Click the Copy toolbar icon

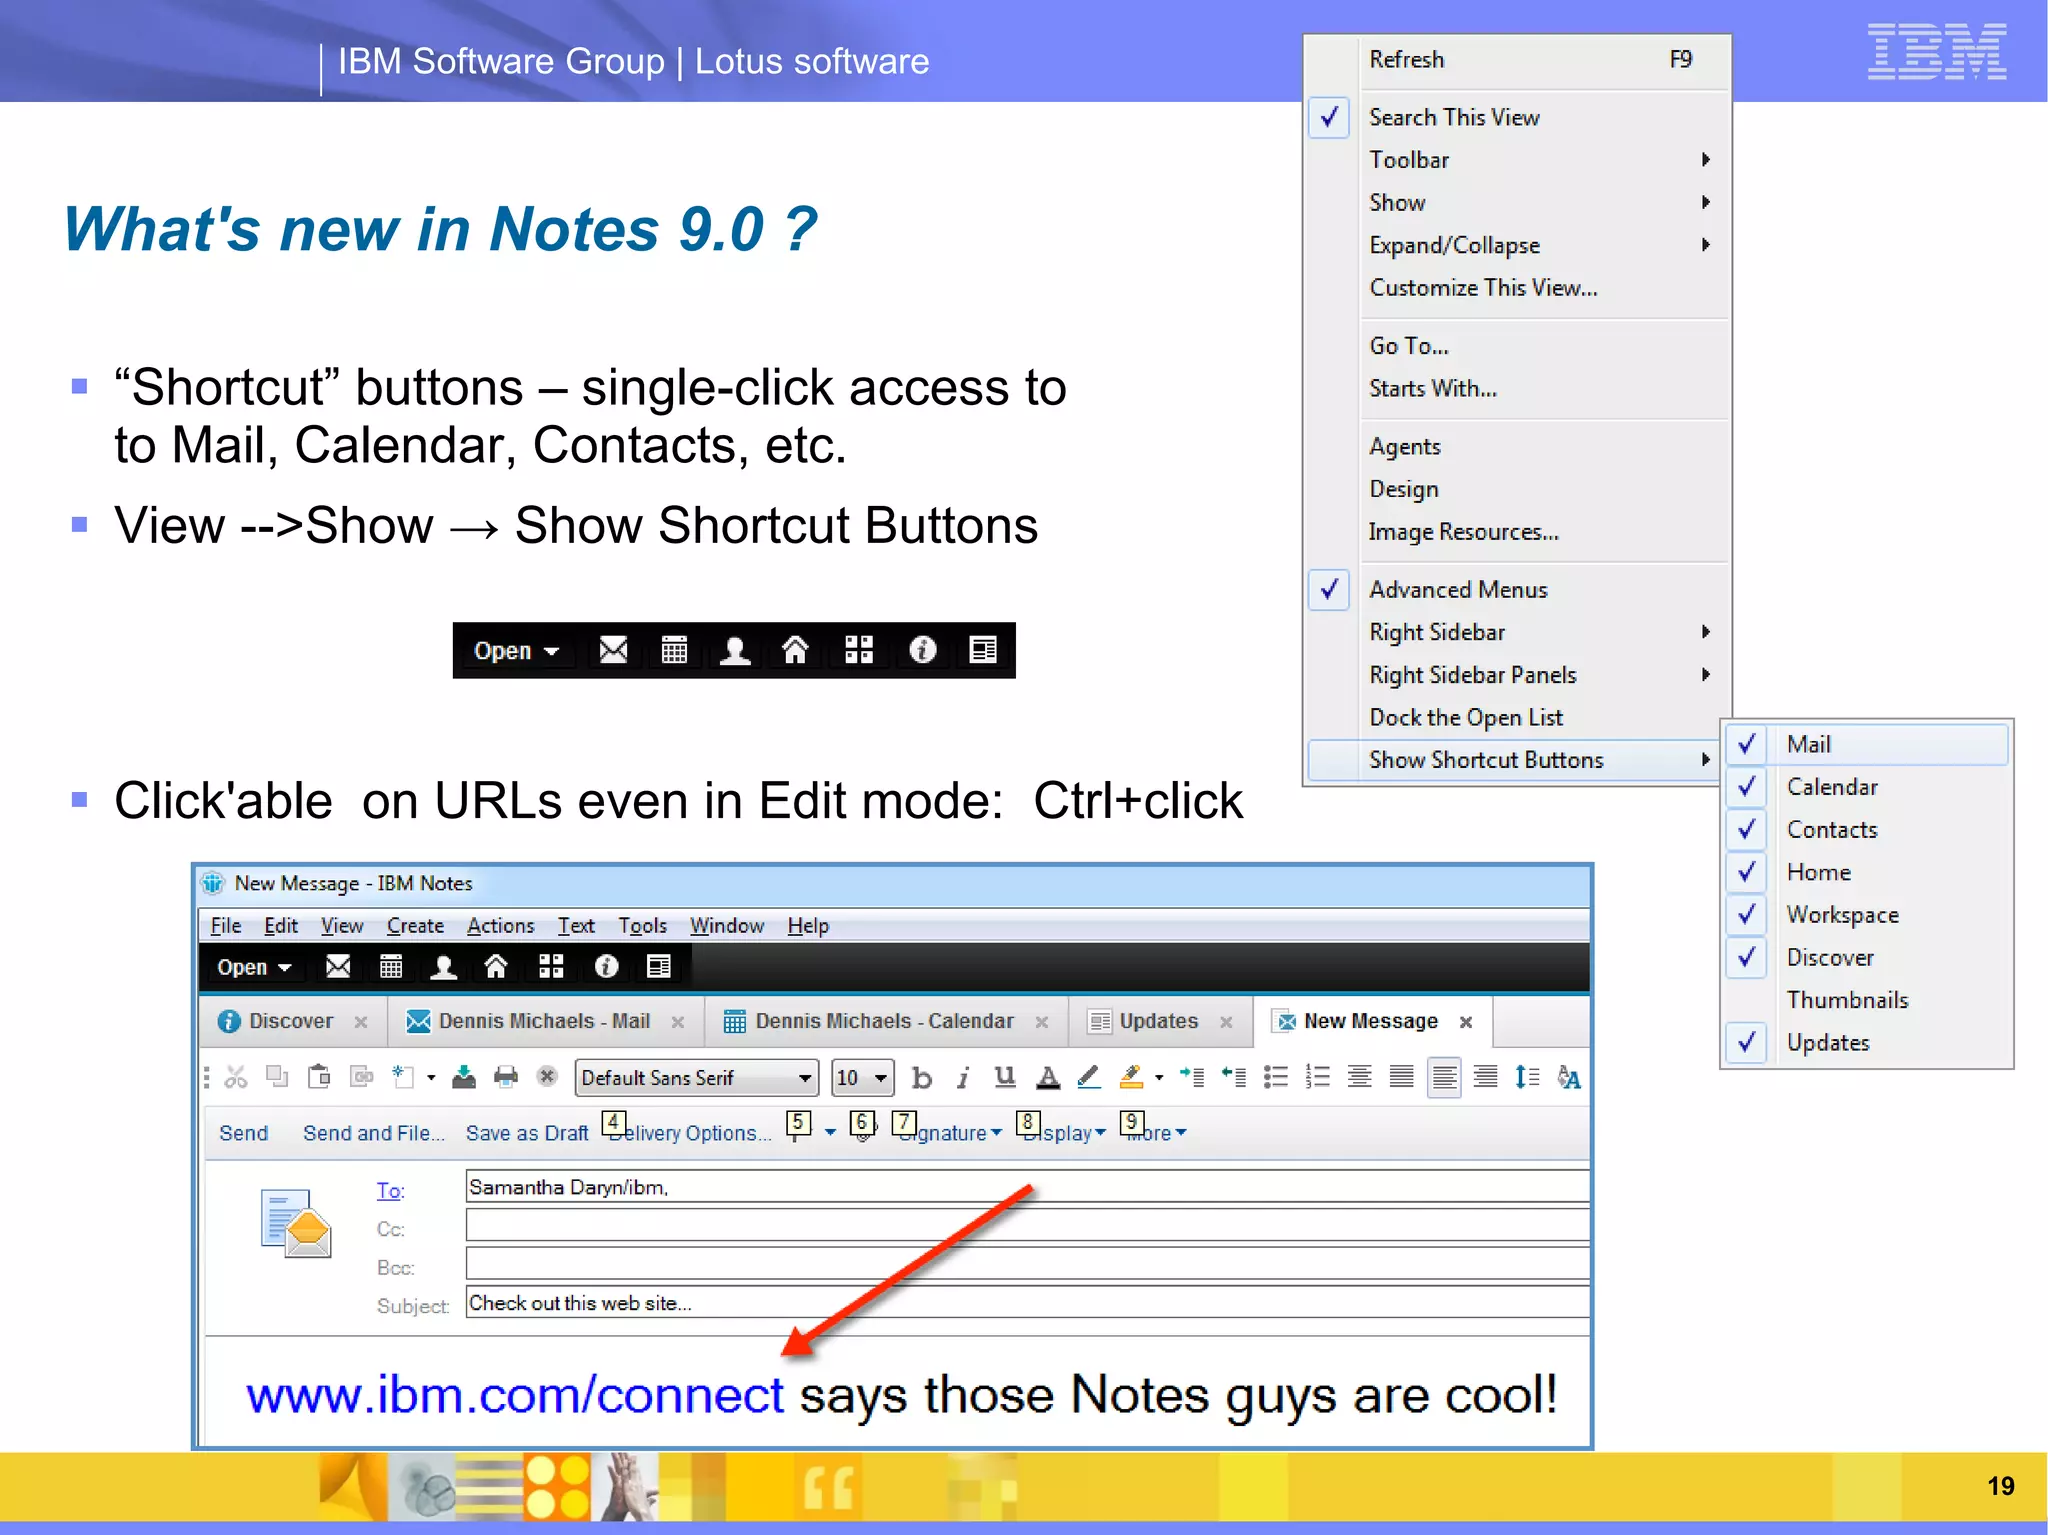277,1077
